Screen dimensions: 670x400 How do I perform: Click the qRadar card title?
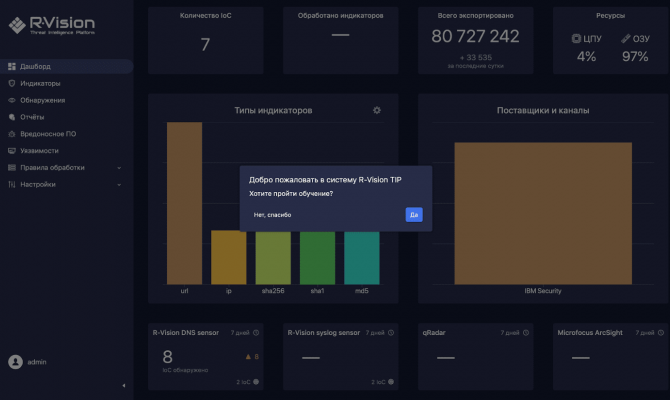click(x=434, y=332)
